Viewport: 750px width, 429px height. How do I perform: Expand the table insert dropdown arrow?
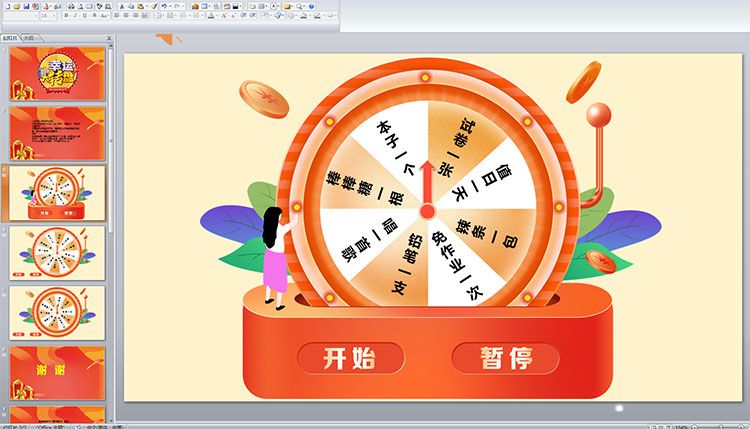point(210,6)
